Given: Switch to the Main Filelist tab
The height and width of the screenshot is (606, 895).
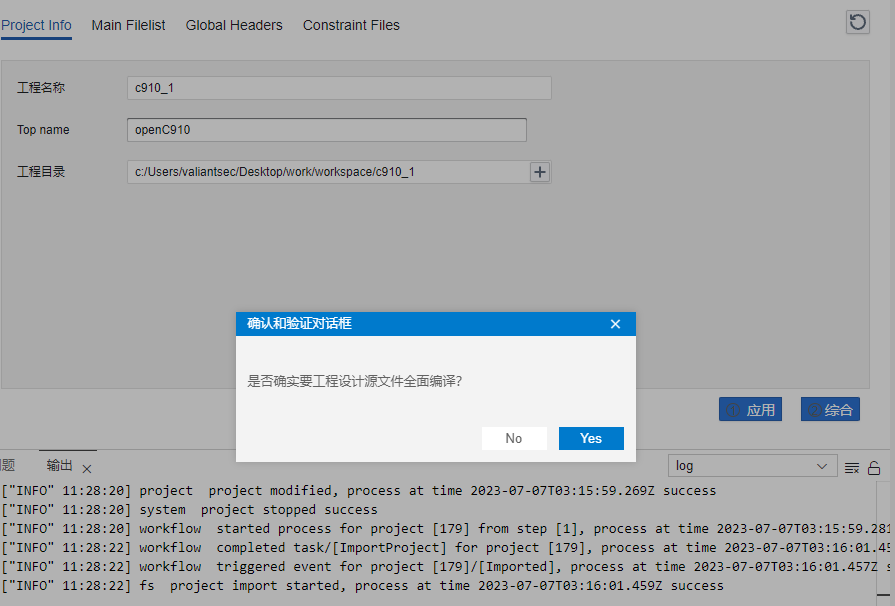Looking at the screenshot, I should click(x=128, y=25).
